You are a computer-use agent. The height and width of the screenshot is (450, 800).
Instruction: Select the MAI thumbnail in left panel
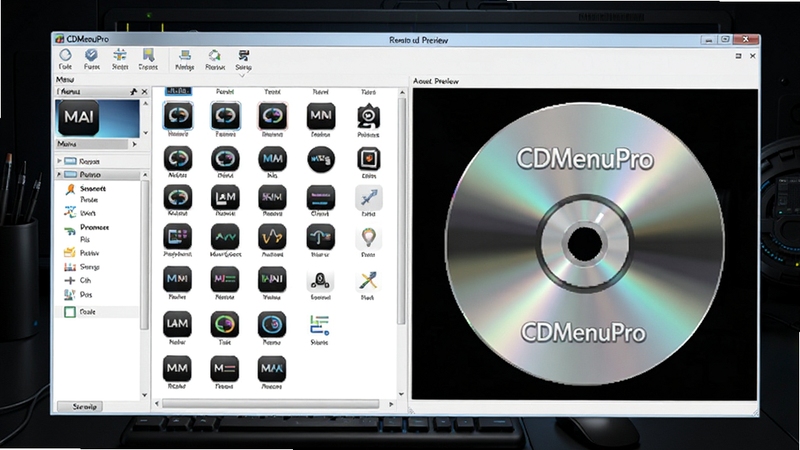97,118
